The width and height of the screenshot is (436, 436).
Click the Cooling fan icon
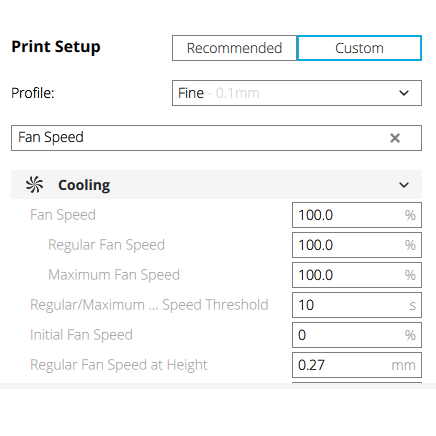pyautogui.click(x=35, y=185)
